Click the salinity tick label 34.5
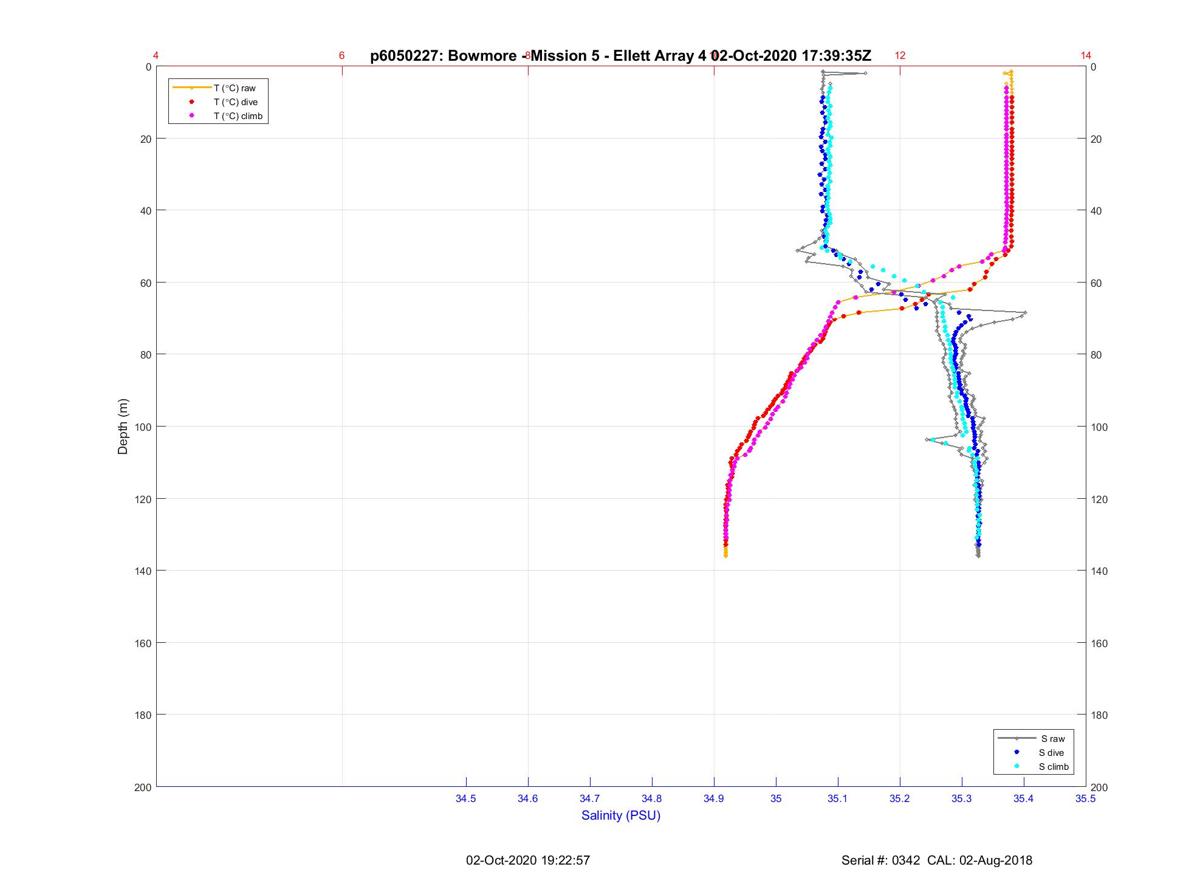Screen dimensions: 1200x885 click(x=466, y=799)
